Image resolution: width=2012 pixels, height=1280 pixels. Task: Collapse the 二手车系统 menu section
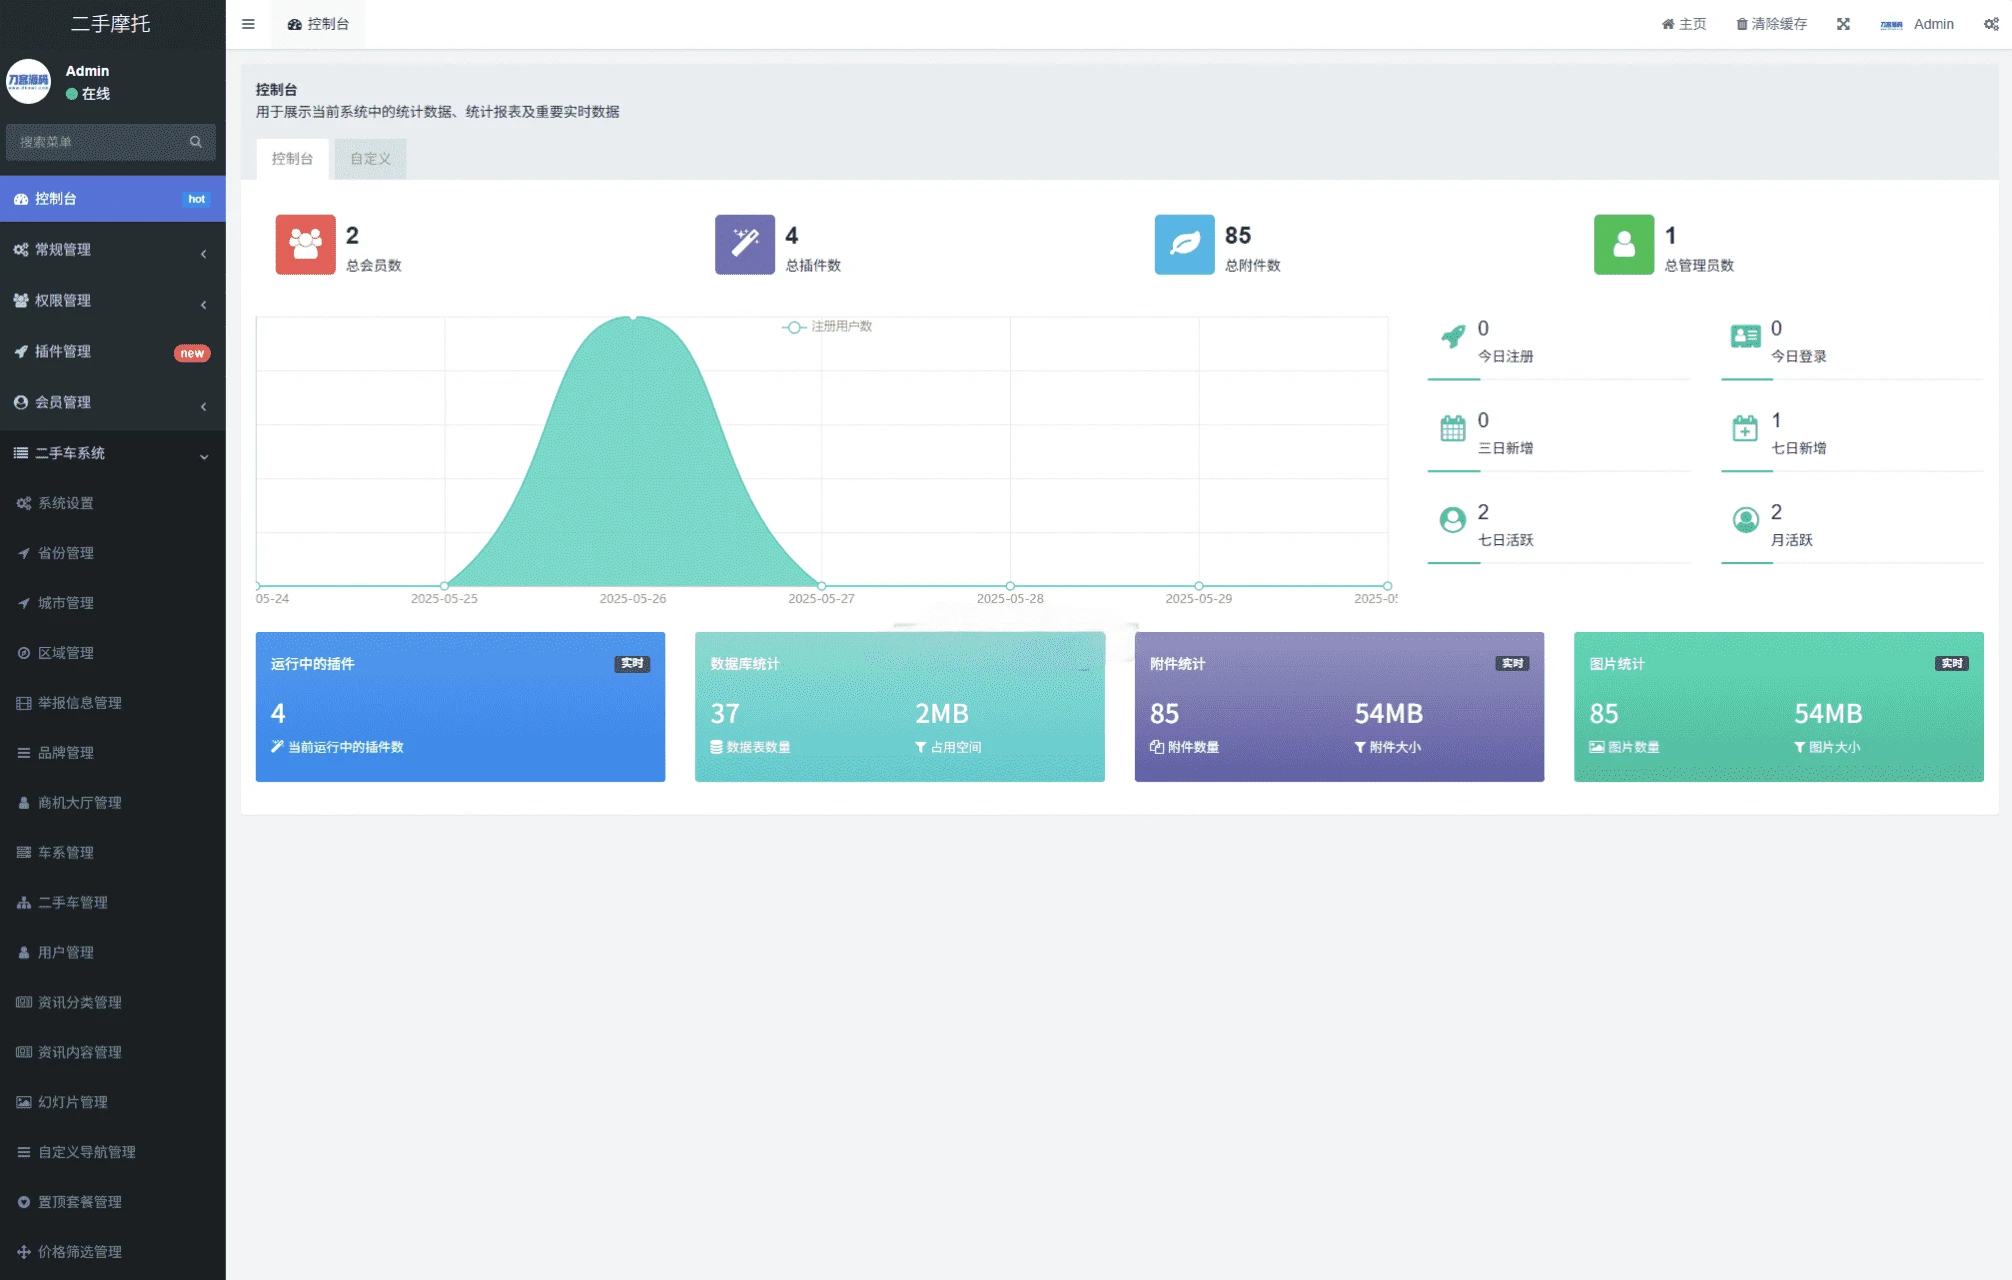pyautogui.click(x=113, y=454)
